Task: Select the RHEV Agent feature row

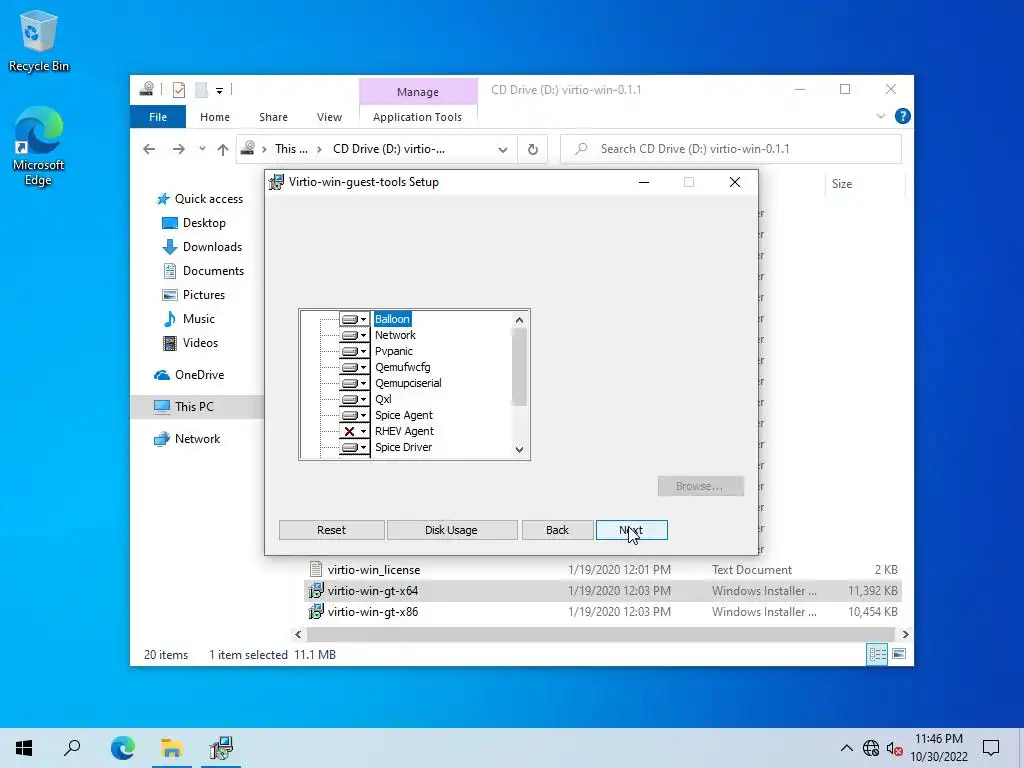Action: coord(404,431)
